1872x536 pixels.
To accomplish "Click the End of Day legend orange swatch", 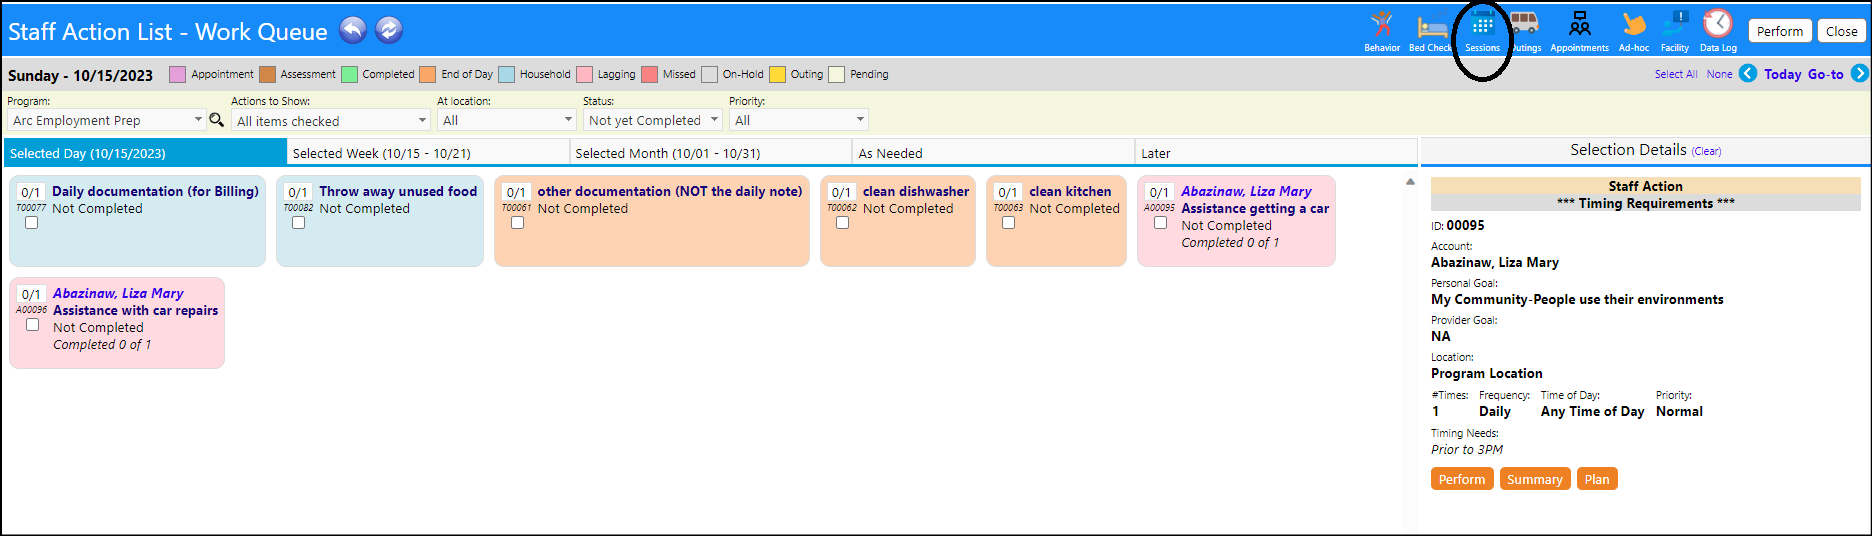I will click(x=428, y=74).
